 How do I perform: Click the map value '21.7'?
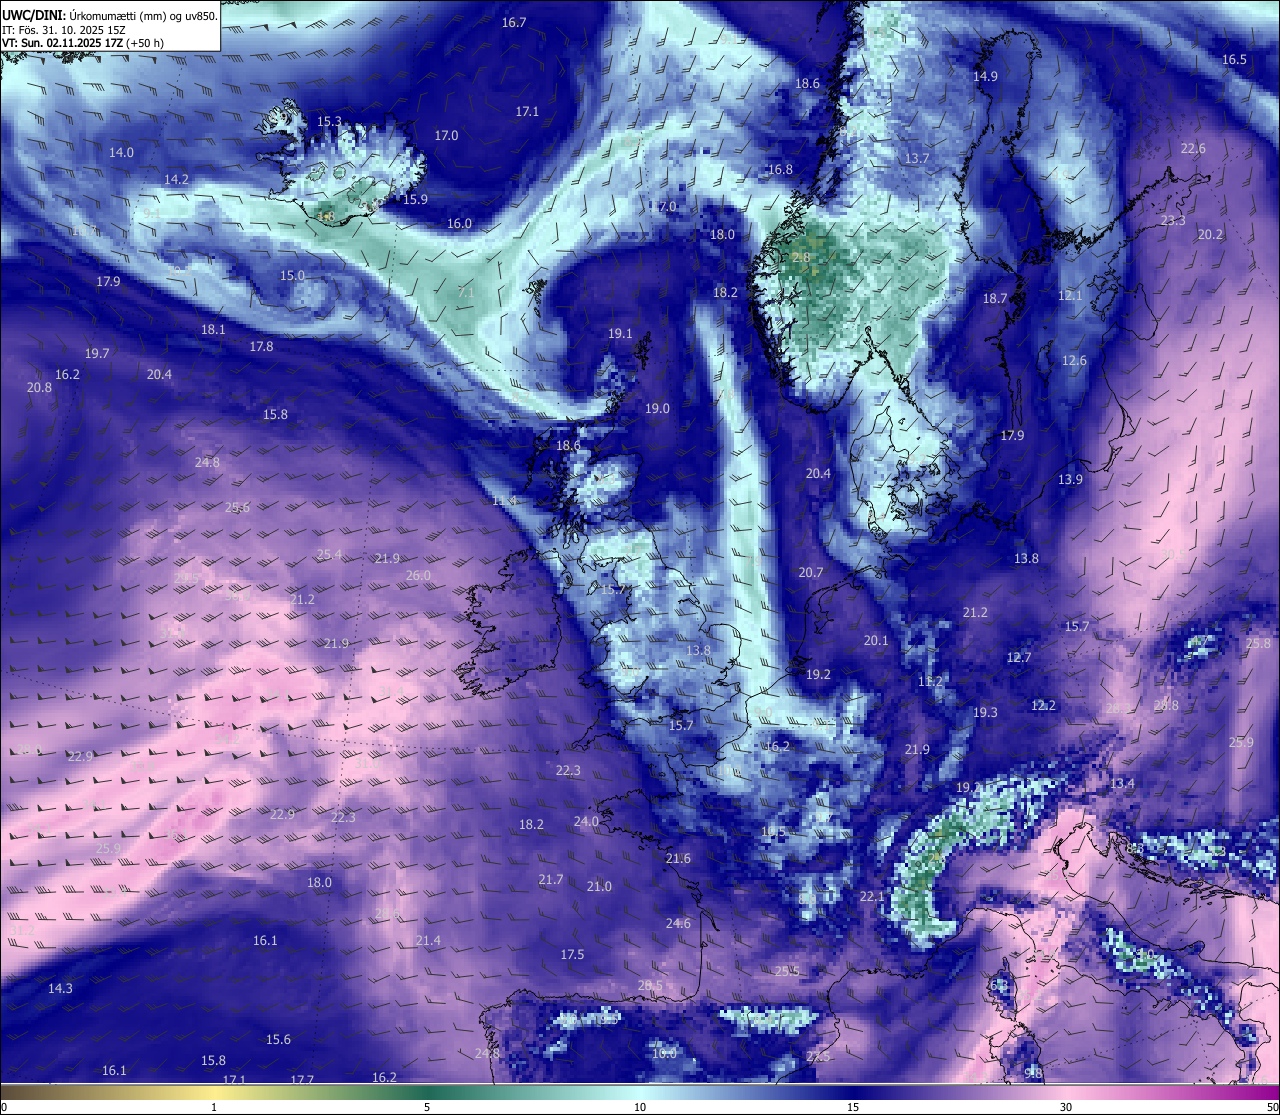pos(551,879)
